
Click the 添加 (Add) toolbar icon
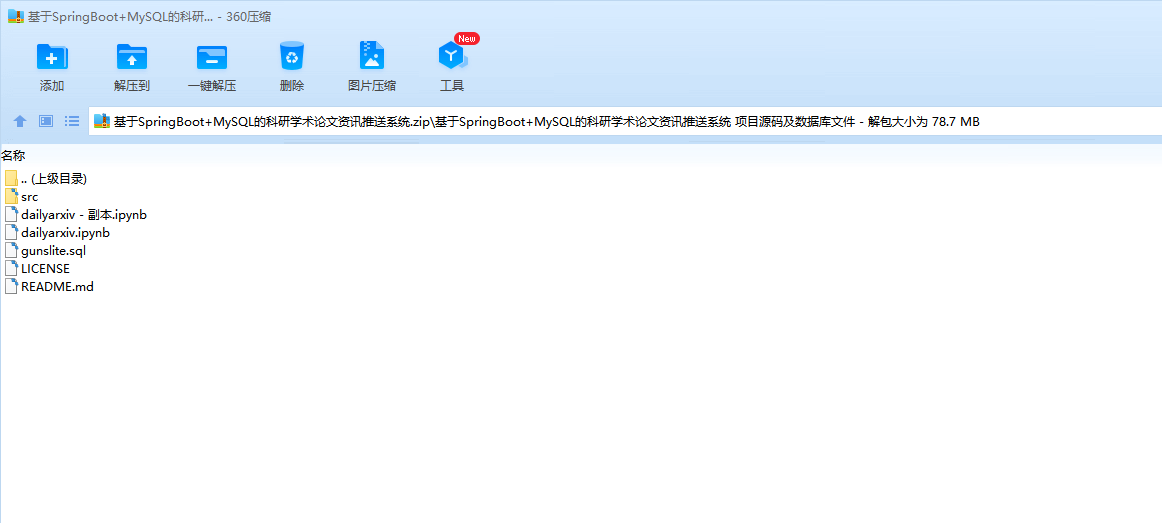pos(52,56)
